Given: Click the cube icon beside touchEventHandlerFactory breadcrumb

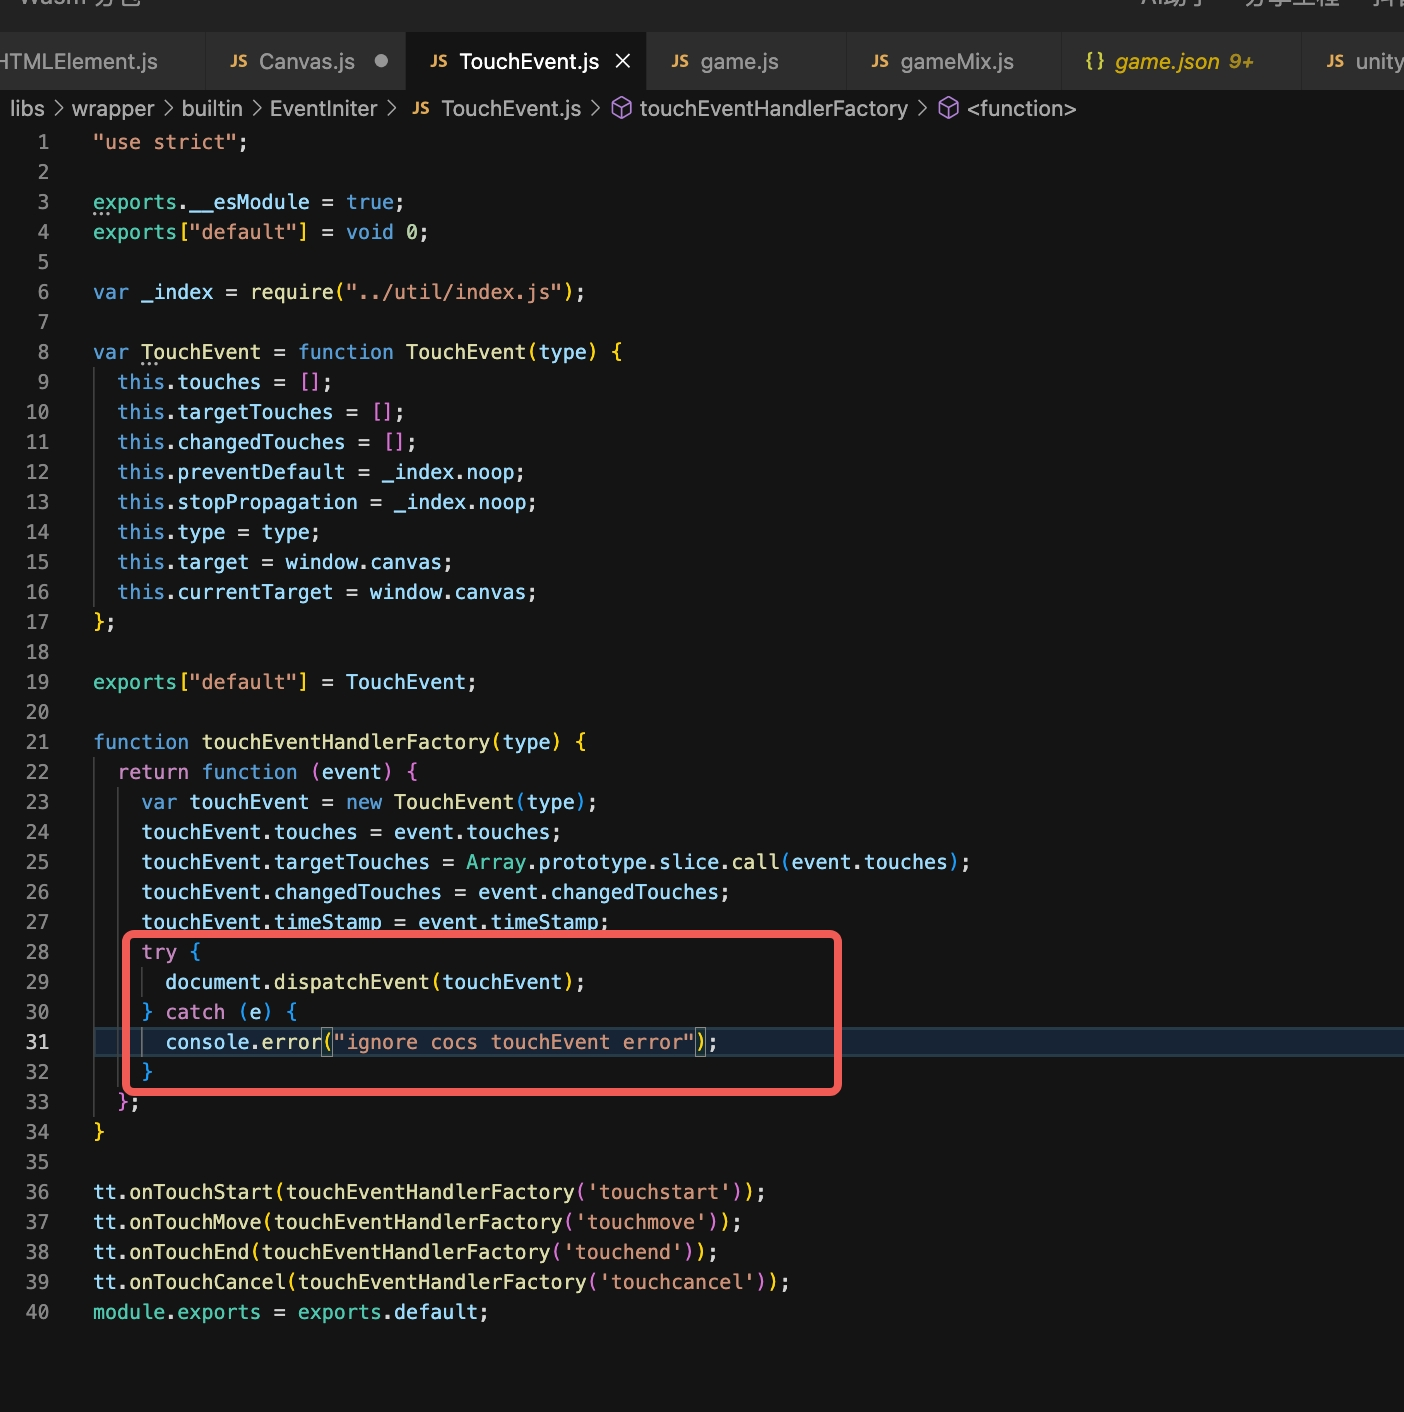Looking at the screenshot, I should [621, 108].
